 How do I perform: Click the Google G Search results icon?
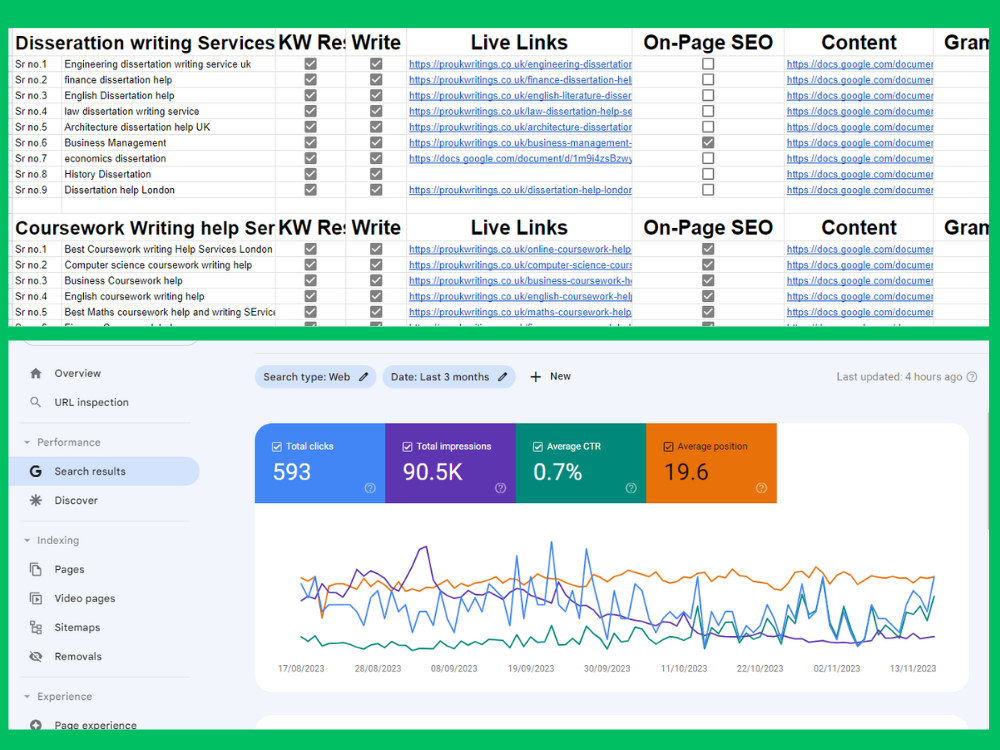point(36,471)
